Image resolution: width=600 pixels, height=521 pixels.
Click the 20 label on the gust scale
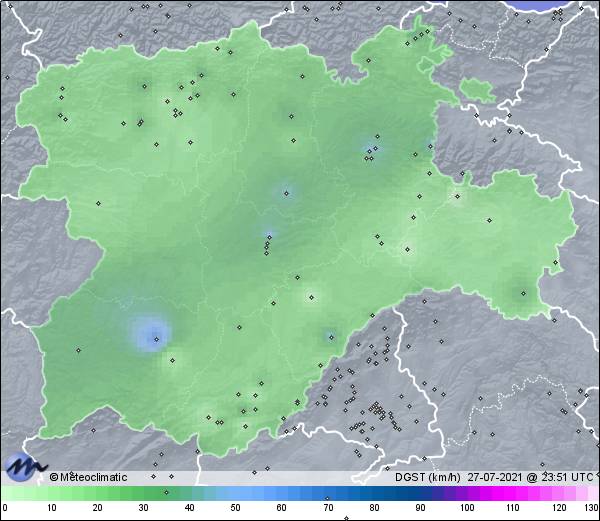98,508
